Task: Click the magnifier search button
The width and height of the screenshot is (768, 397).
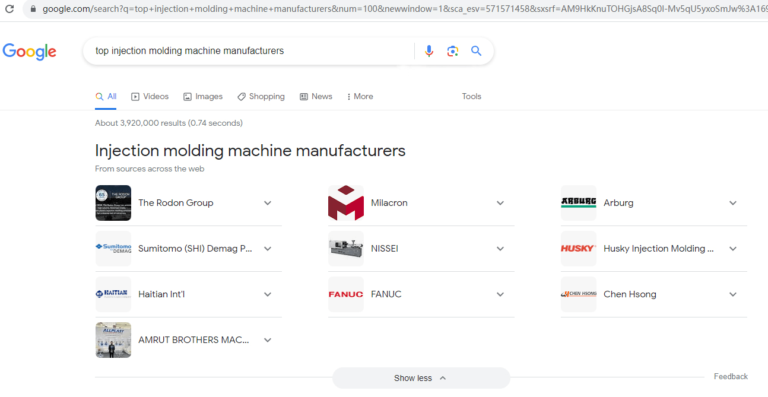Action: click(x=476, y=51)
